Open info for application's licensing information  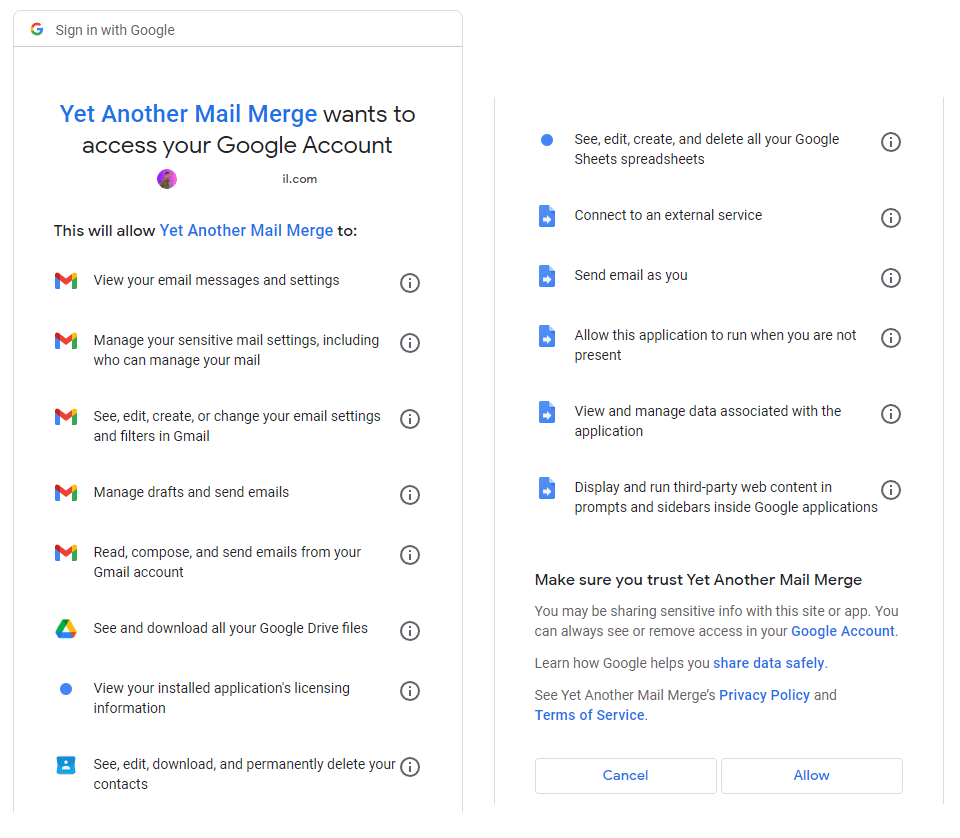[x=410, y=690]
